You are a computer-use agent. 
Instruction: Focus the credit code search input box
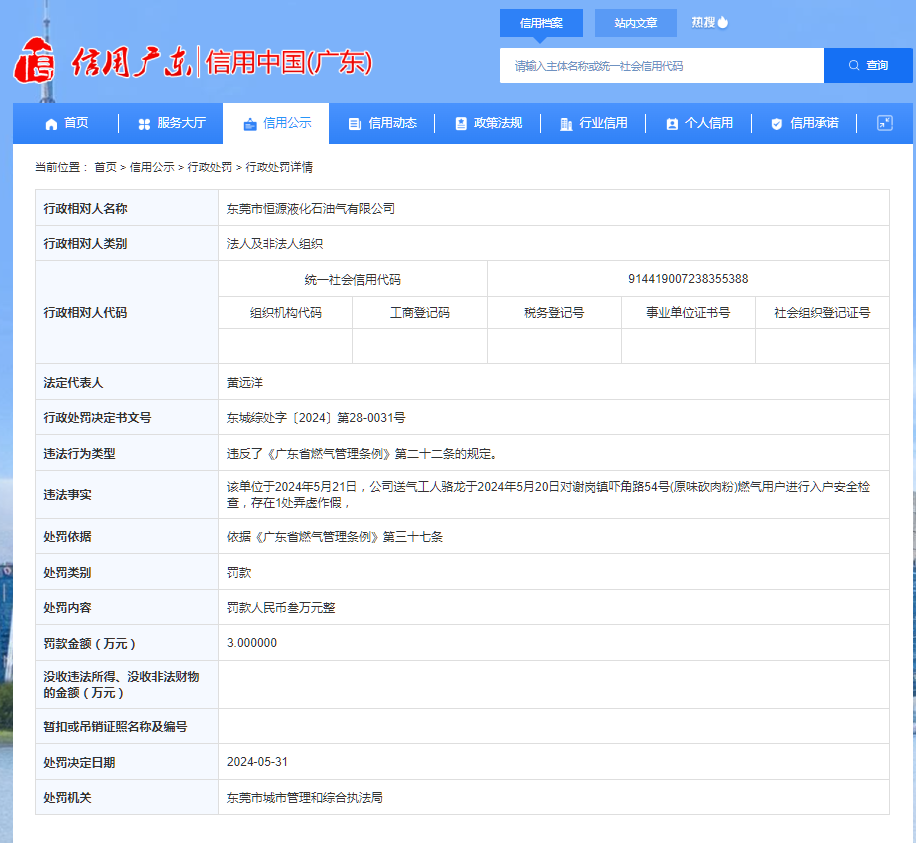661,66
